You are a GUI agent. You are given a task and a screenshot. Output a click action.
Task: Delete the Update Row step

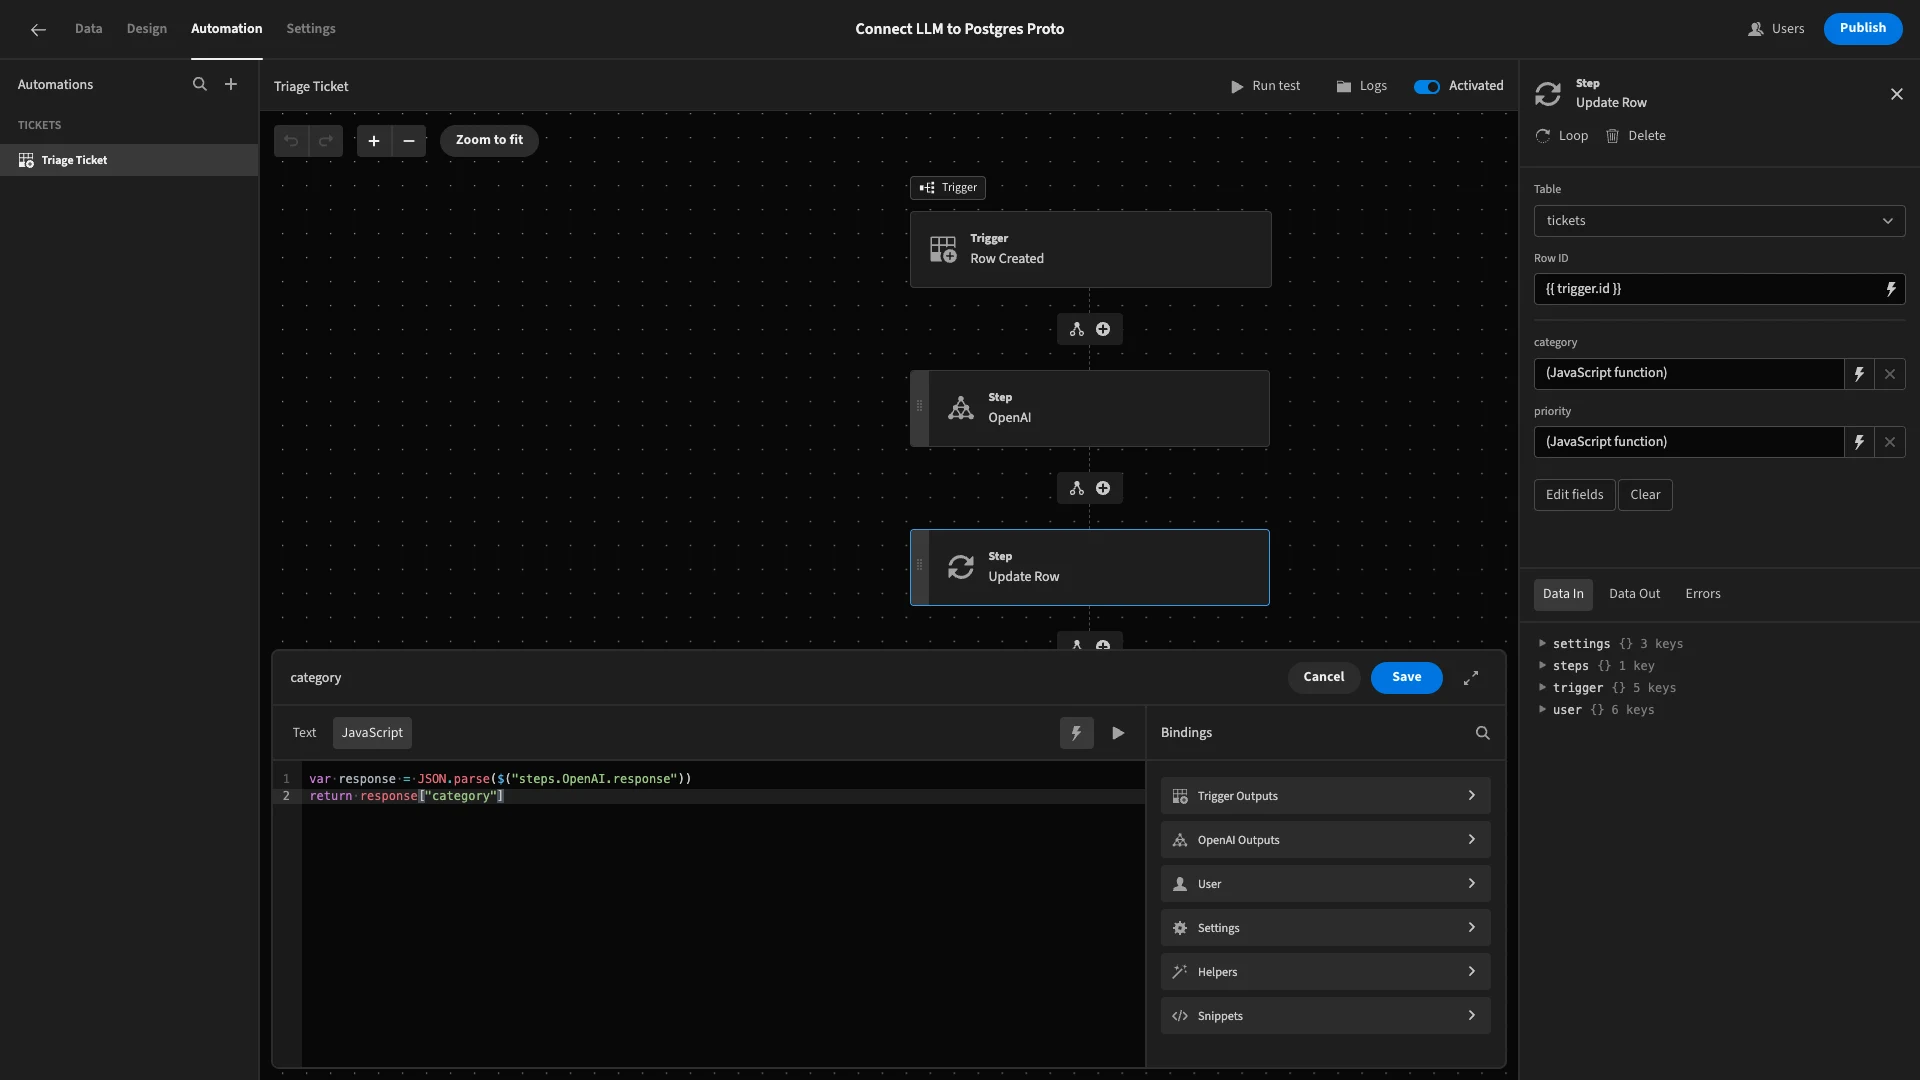[x=1636, y=136]
